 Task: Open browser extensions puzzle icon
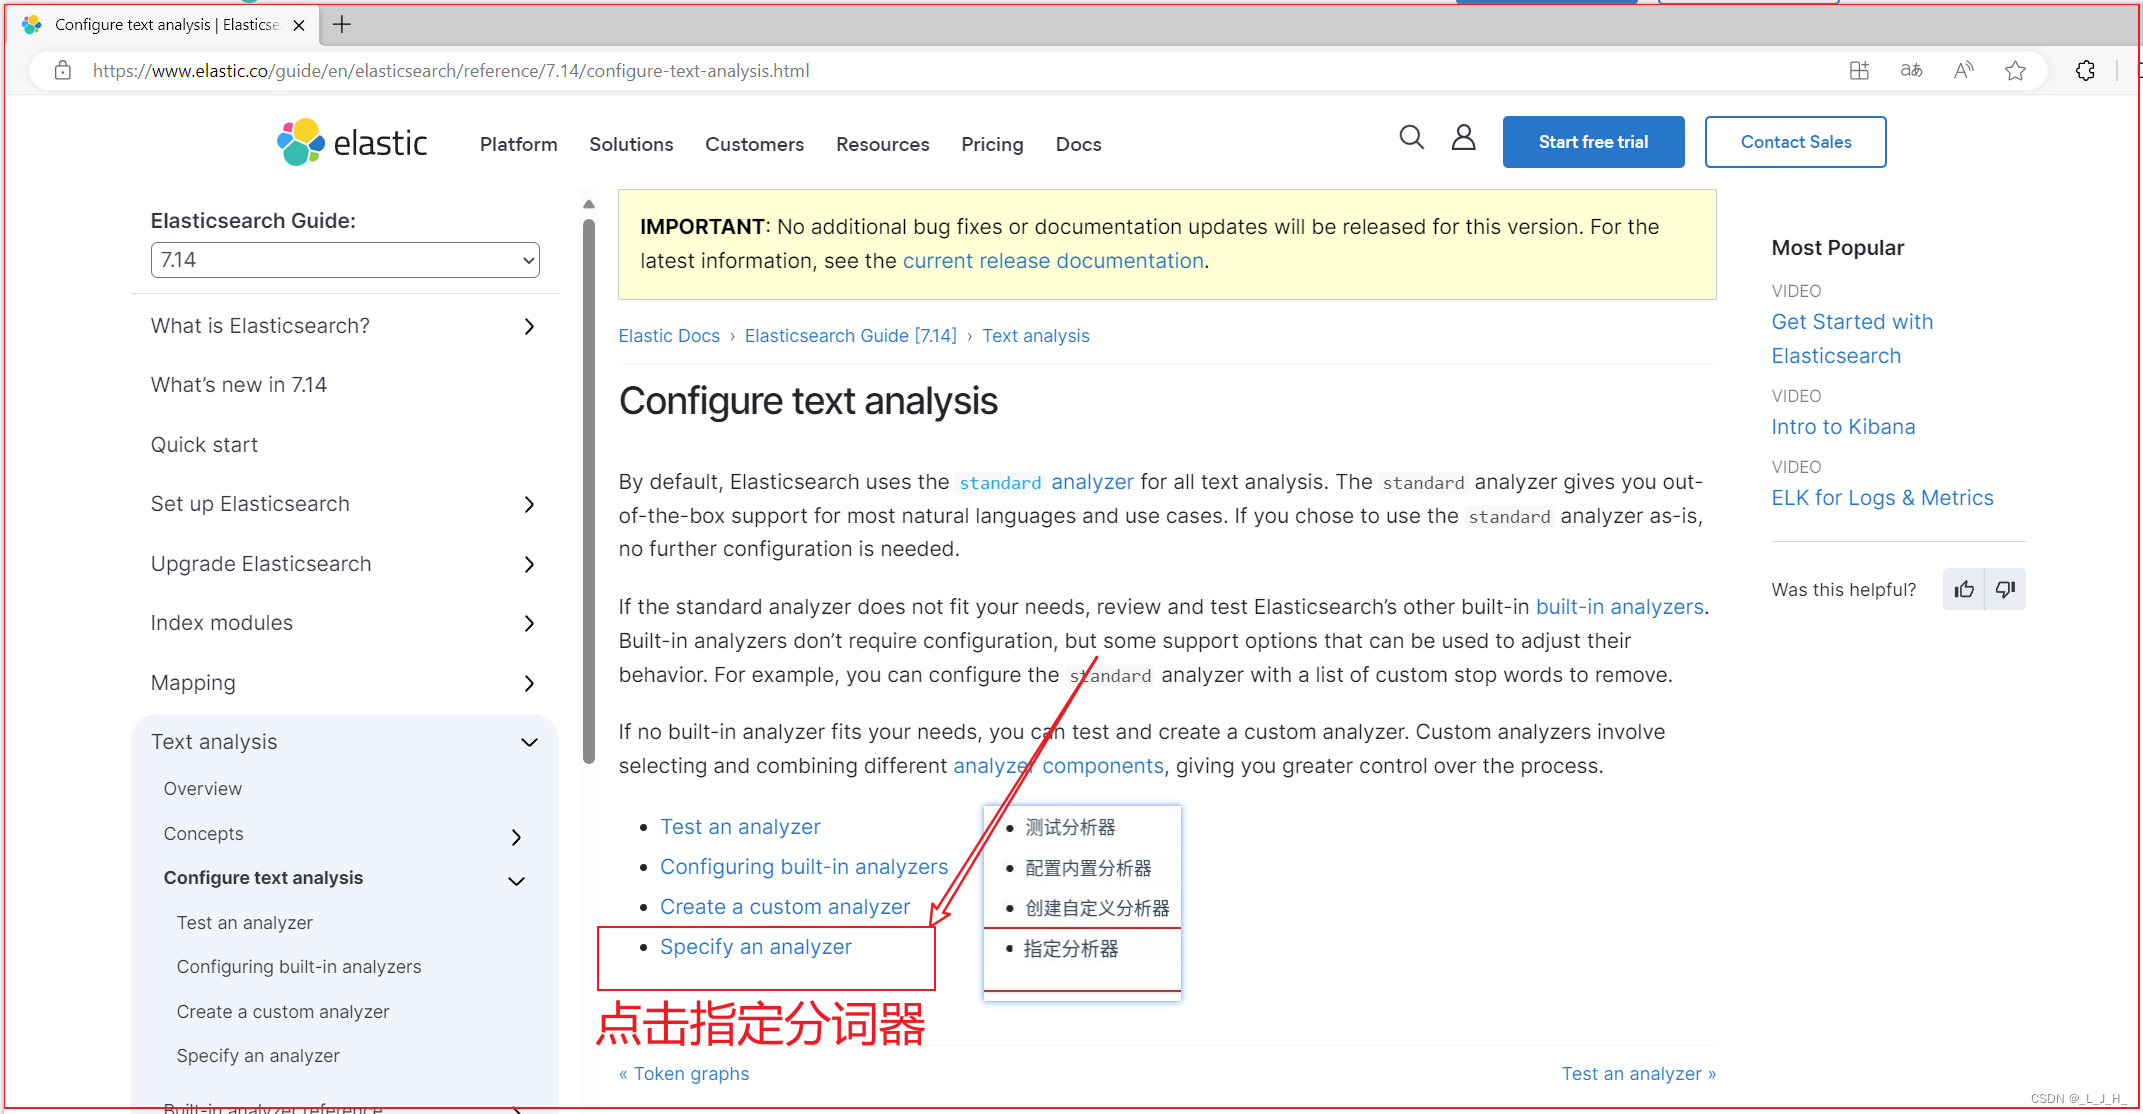pos(2085,71)
